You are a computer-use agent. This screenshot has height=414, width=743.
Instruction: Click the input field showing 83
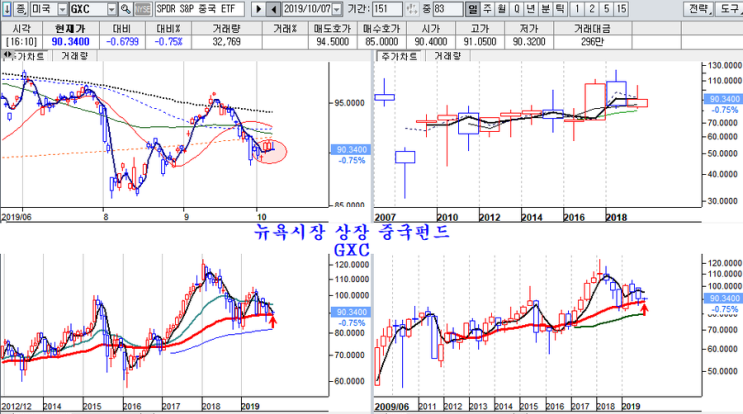tap(447, 9)
